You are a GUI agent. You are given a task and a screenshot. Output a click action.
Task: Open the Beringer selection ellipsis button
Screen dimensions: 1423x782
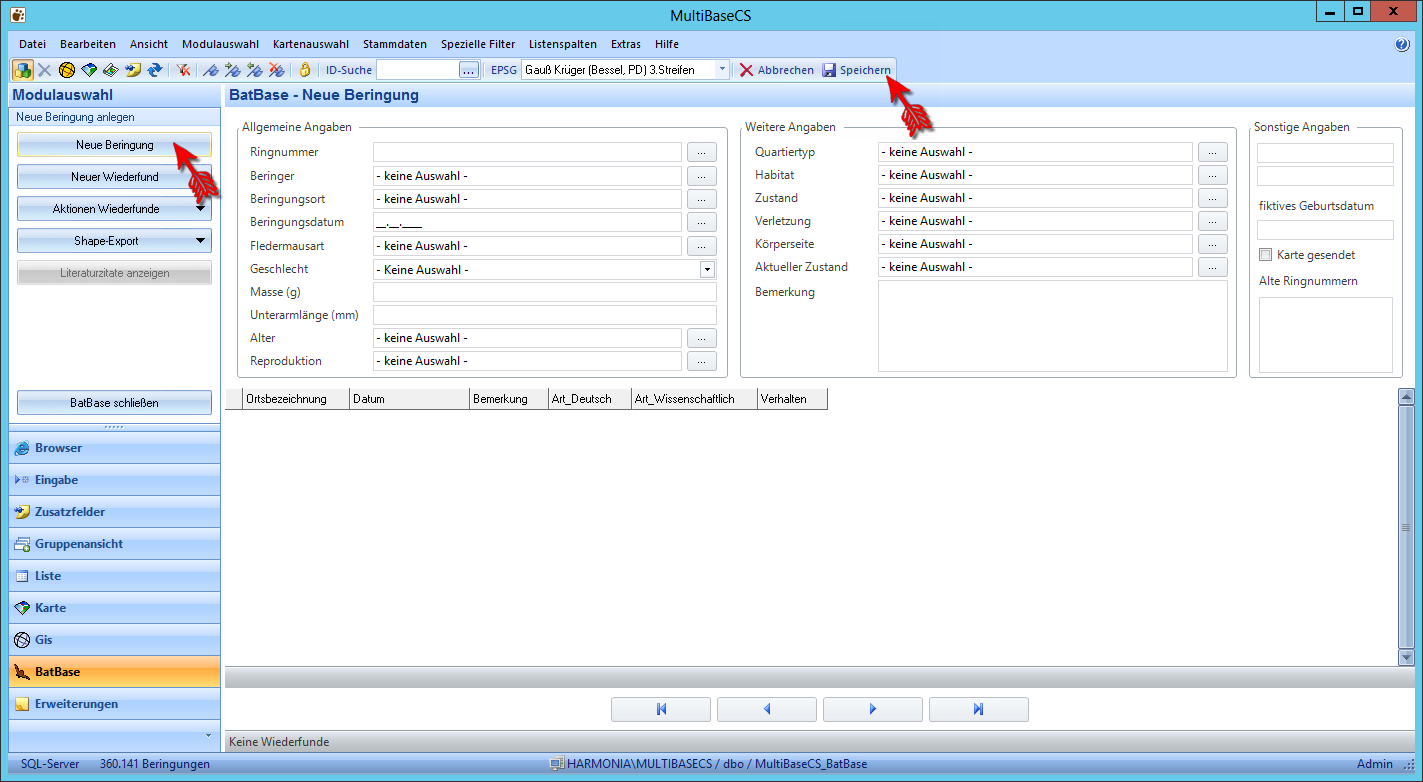pyautogui.click(x=701, y=176)
